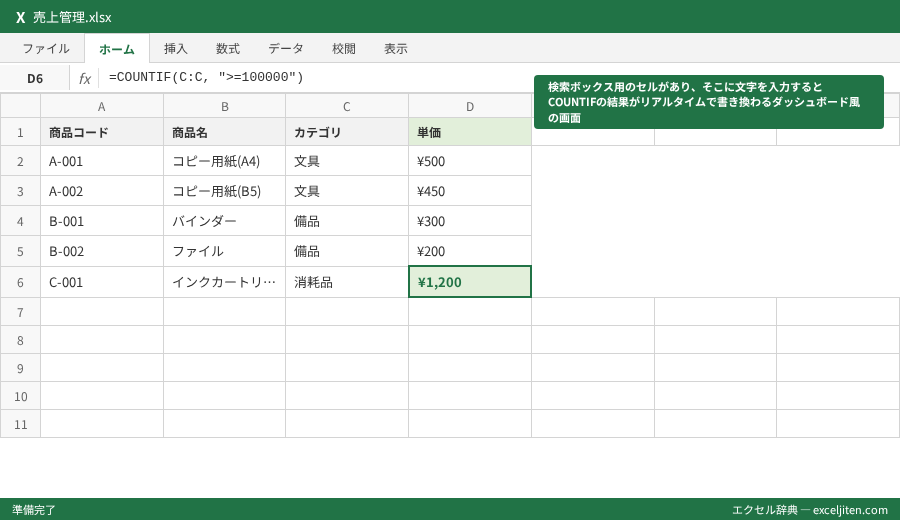Image resolution: width=900 pixels, height=520 pixels.
Task: Select column B header
Action: [224, 106]
